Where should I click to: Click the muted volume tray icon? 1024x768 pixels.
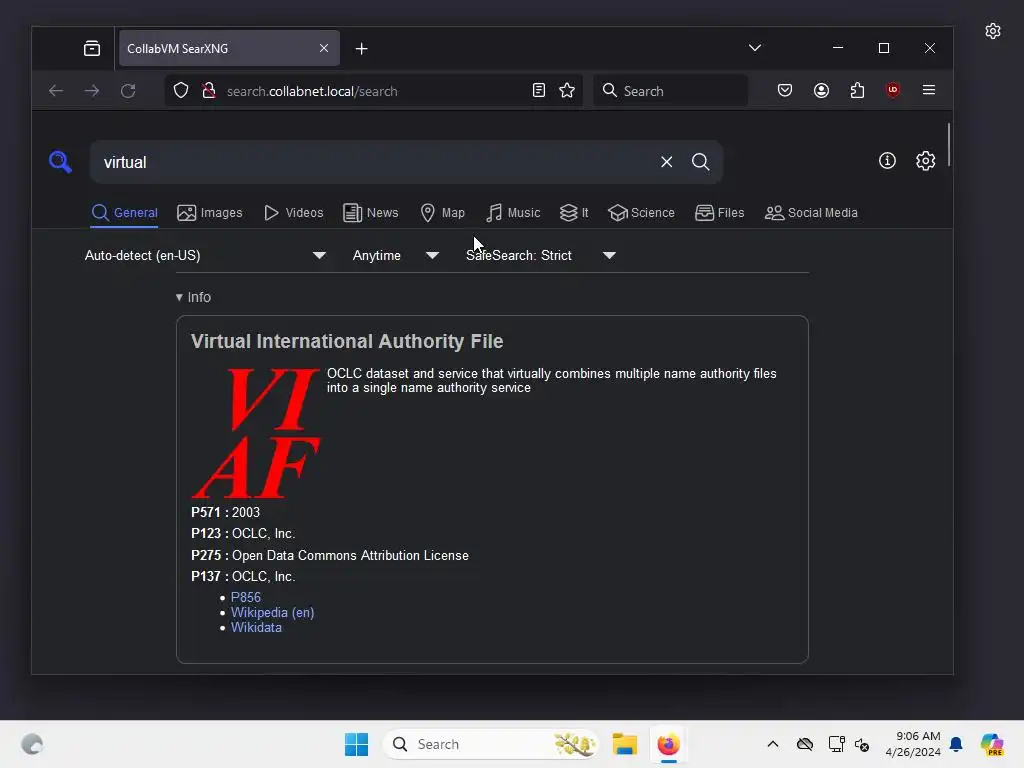click(862, 744)
